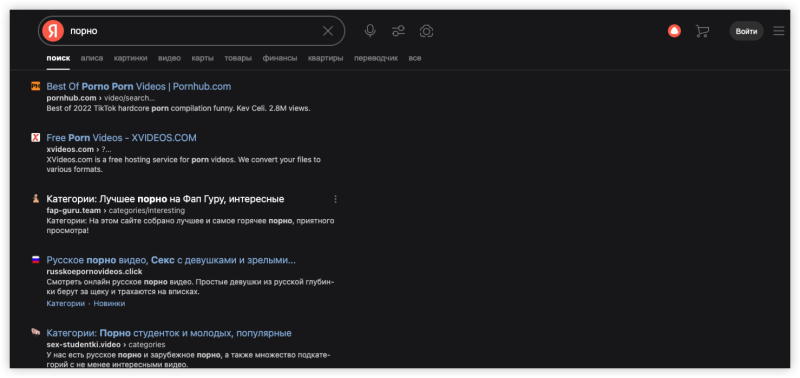
Task: Switch to the товары tab
Action: (238, 58)
